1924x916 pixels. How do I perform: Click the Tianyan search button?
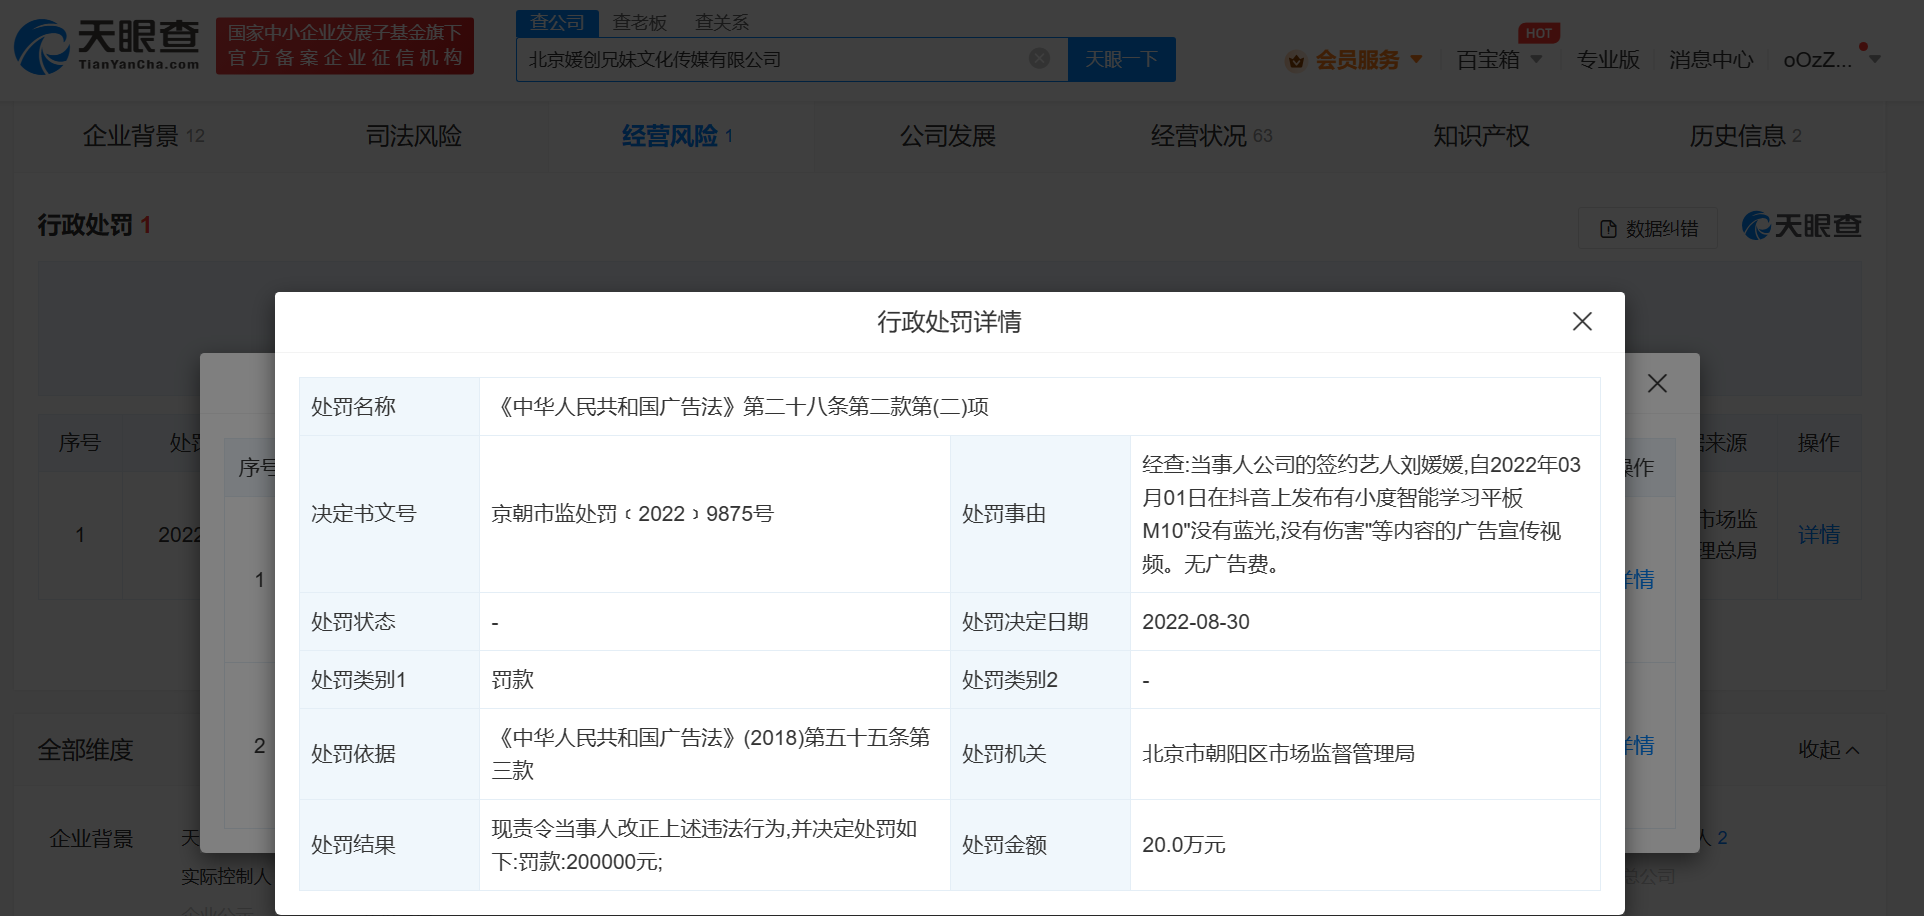click(1121, 60)
